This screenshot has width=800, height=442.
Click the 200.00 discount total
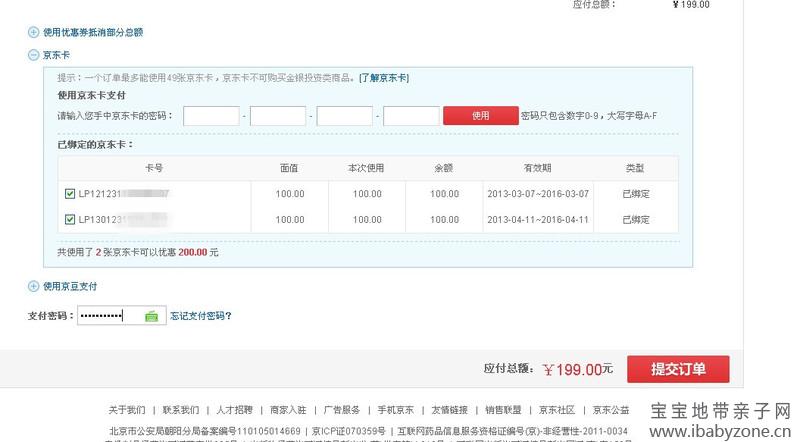pos(193,252)
